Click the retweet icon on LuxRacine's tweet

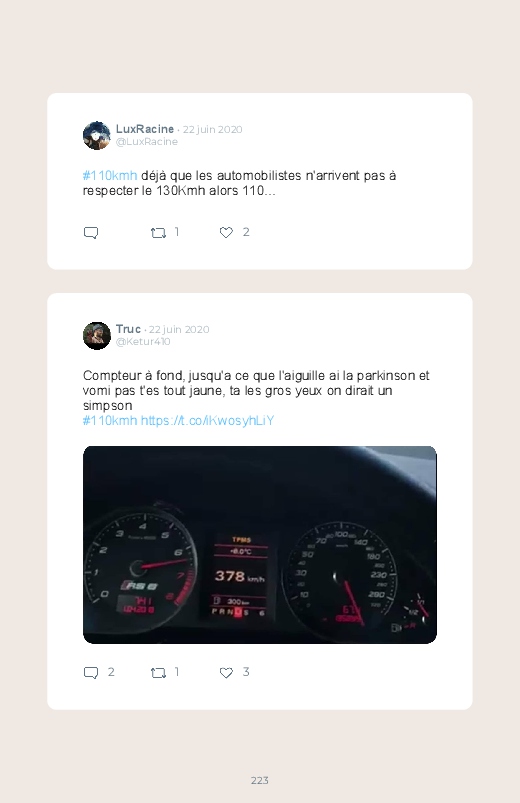tap(158, 233)
